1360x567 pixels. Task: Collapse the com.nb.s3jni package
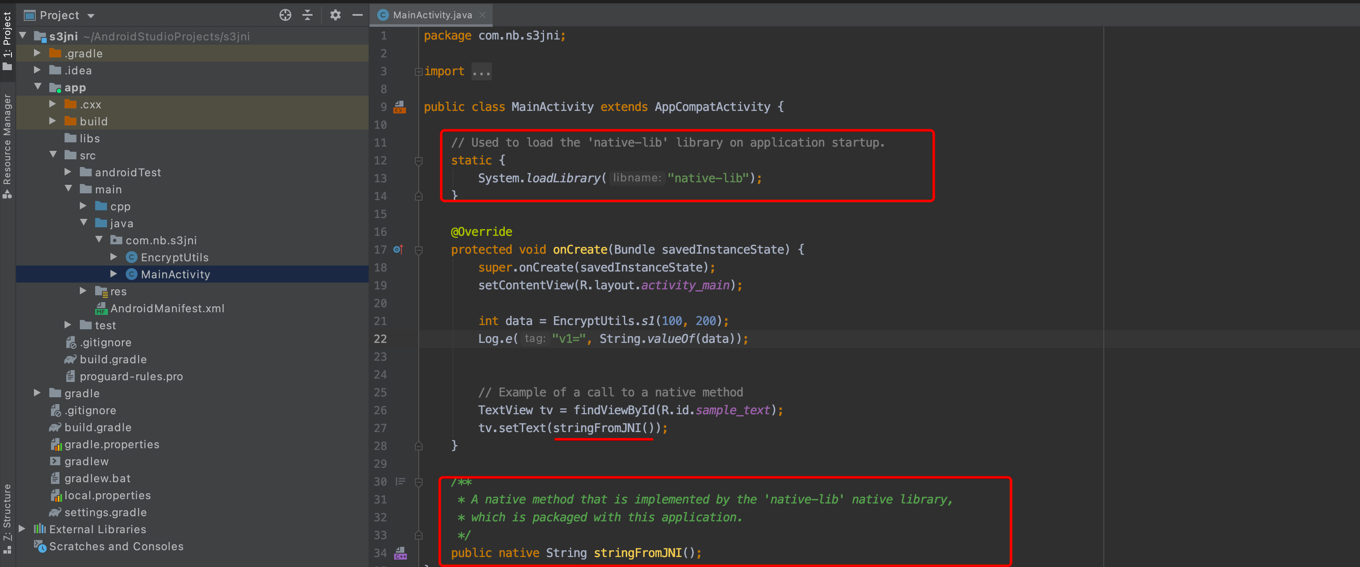[99, 240]
